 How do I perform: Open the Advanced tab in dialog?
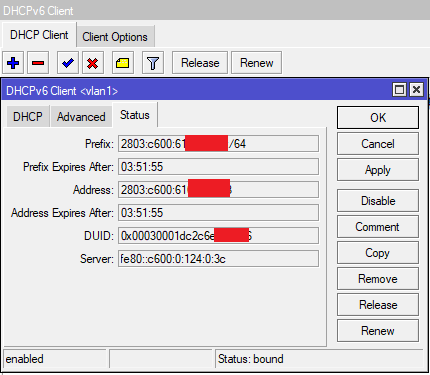point(81,117)
